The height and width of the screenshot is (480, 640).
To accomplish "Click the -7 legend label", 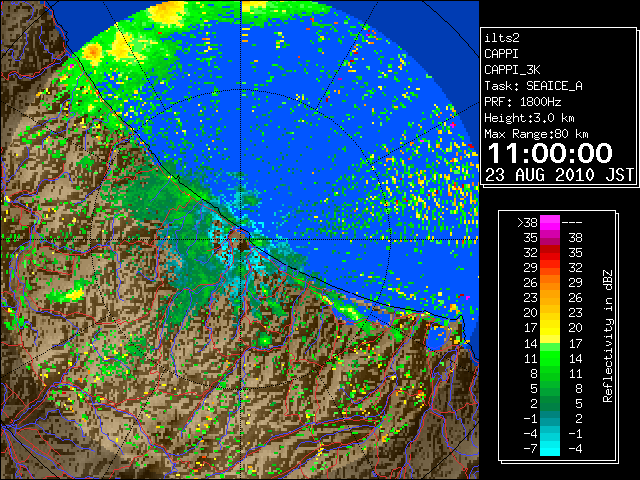I will click(530, 449).
